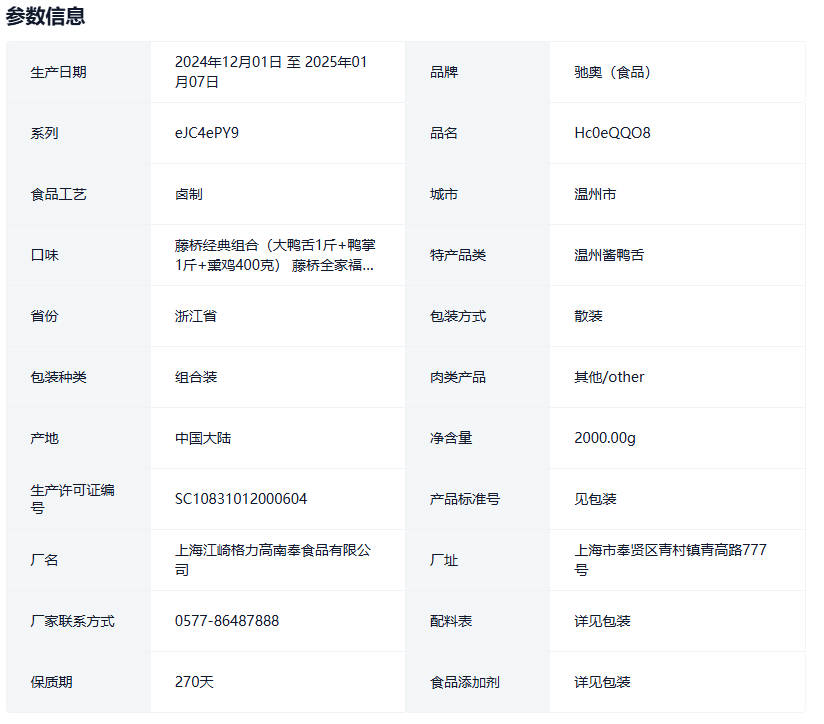Click the city value 温州市
The height and width of the screenshot is (724, 824).
595,194
